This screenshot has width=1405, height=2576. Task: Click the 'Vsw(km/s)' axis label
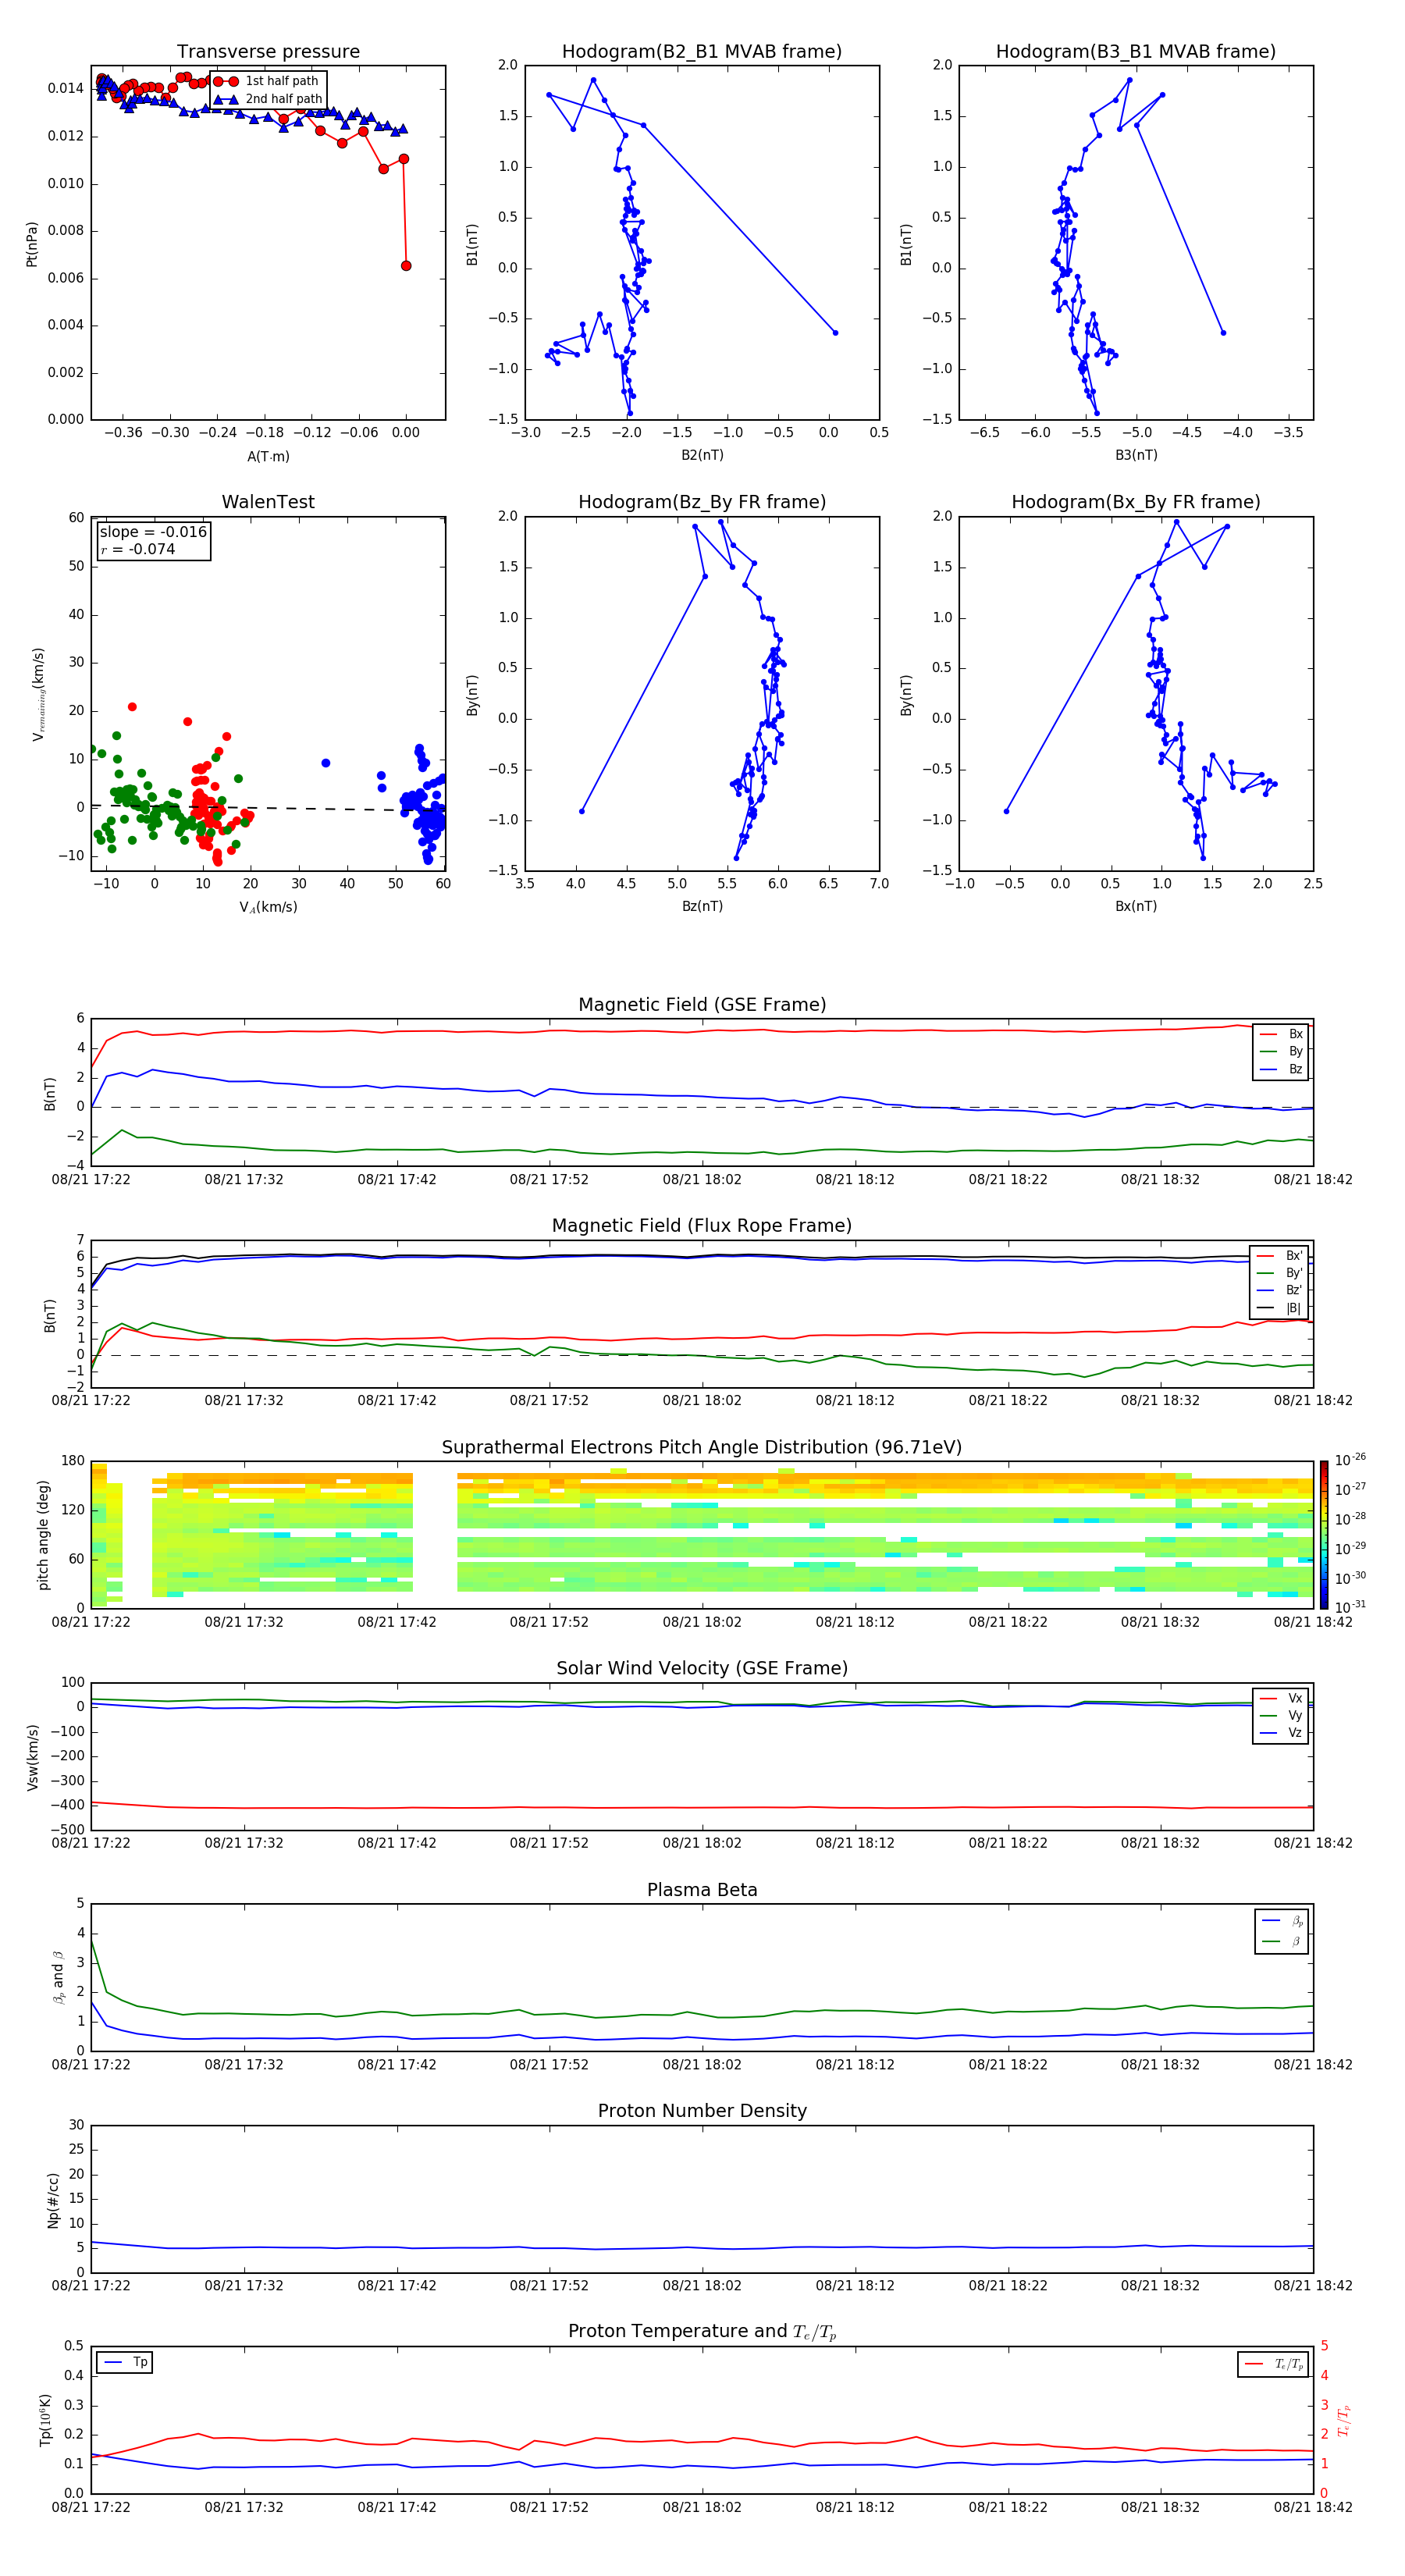click(32, 1757)
